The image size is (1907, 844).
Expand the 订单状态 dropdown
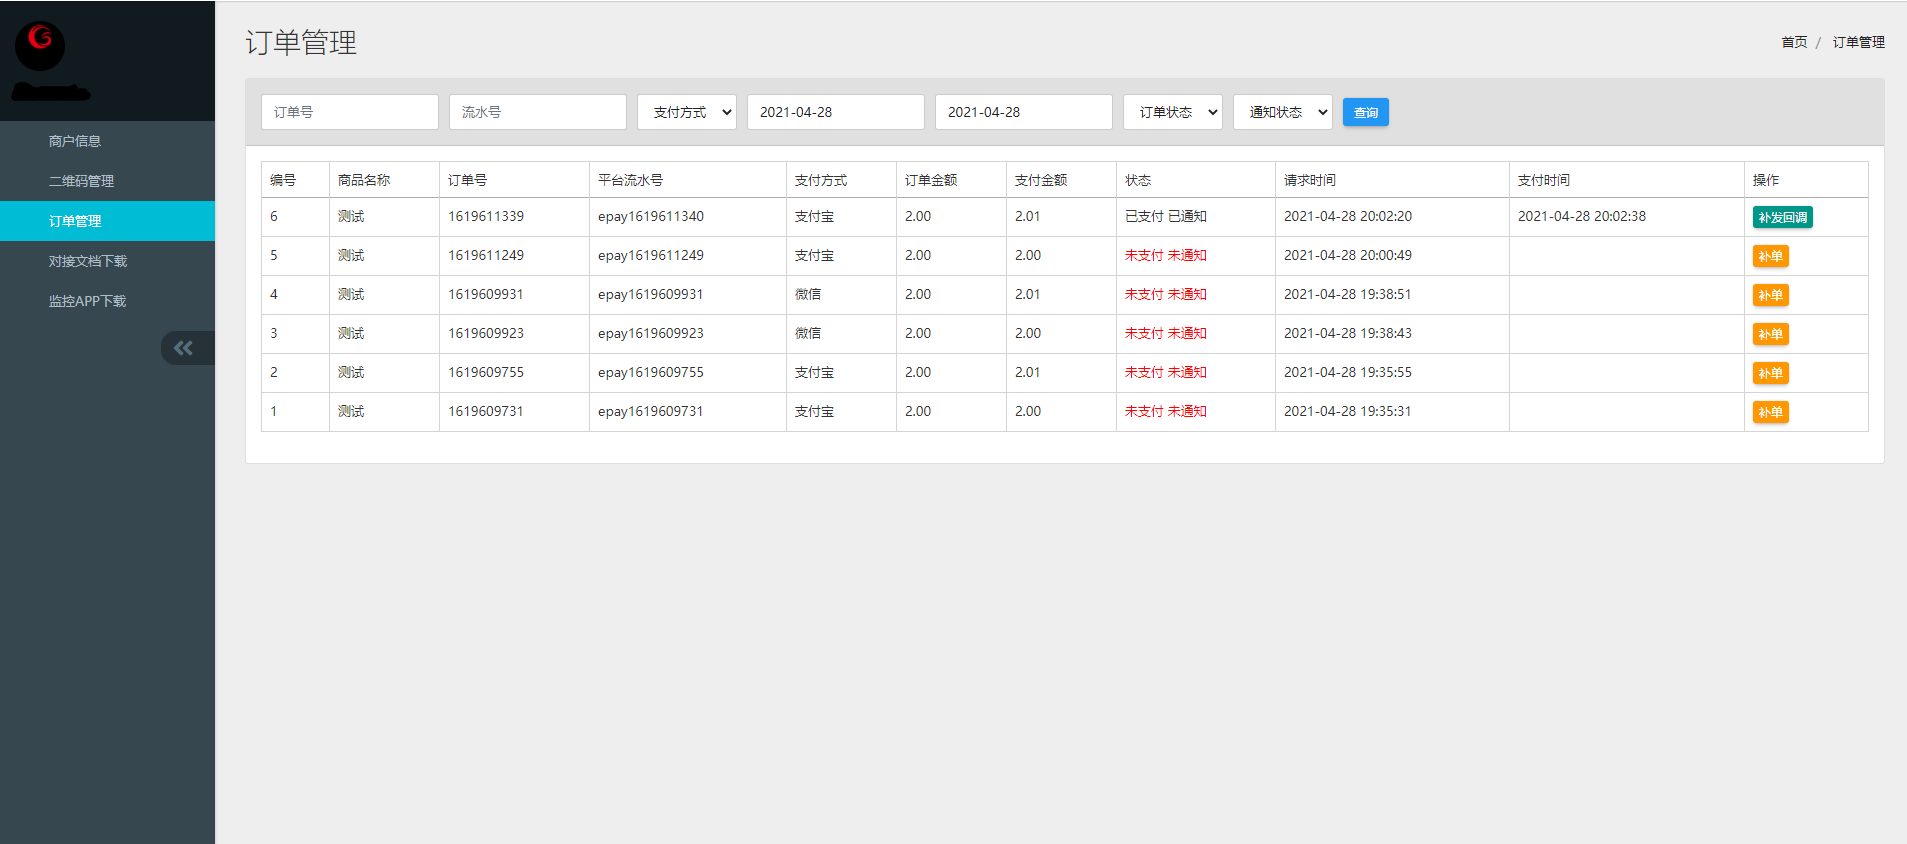point(1172,112)
